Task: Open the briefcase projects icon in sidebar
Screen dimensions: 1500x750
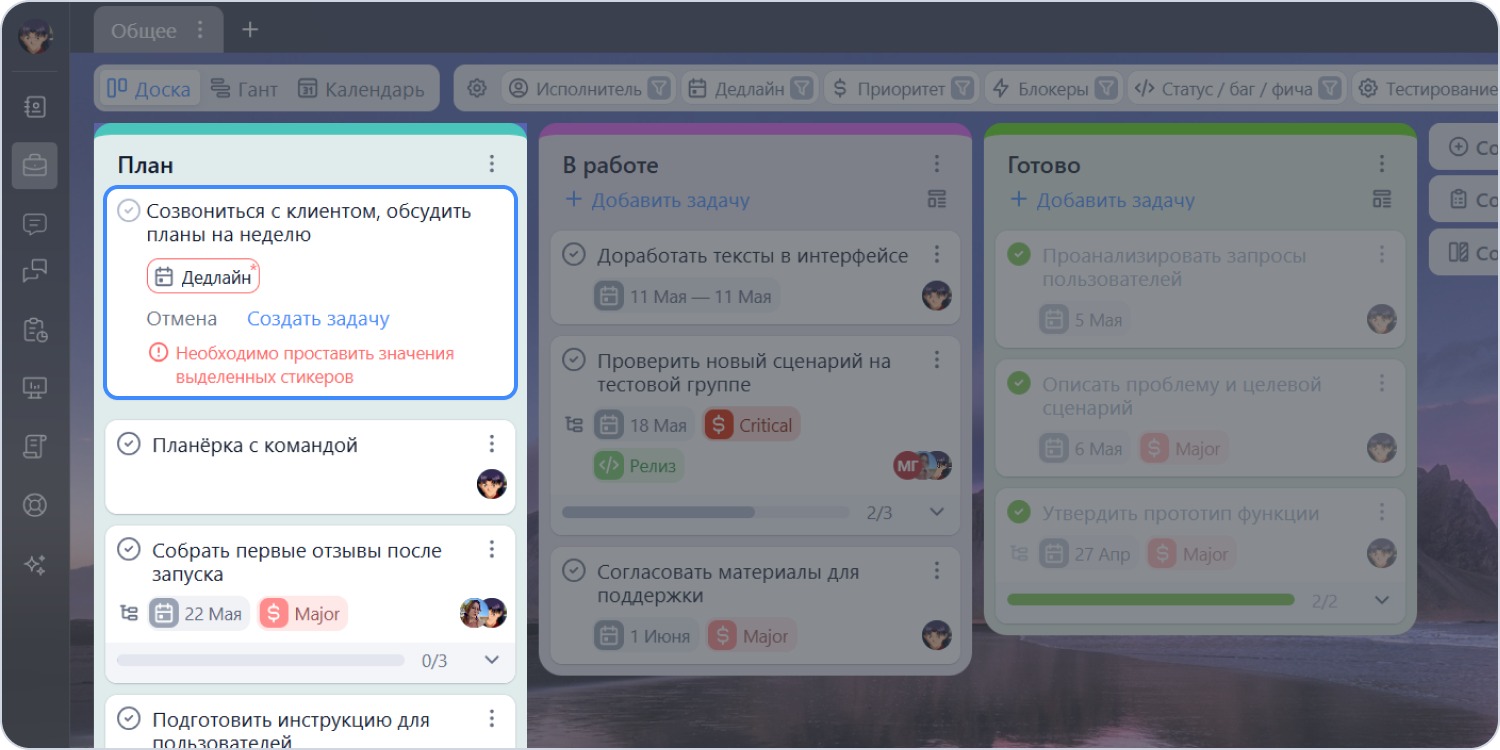Action: 35,165
